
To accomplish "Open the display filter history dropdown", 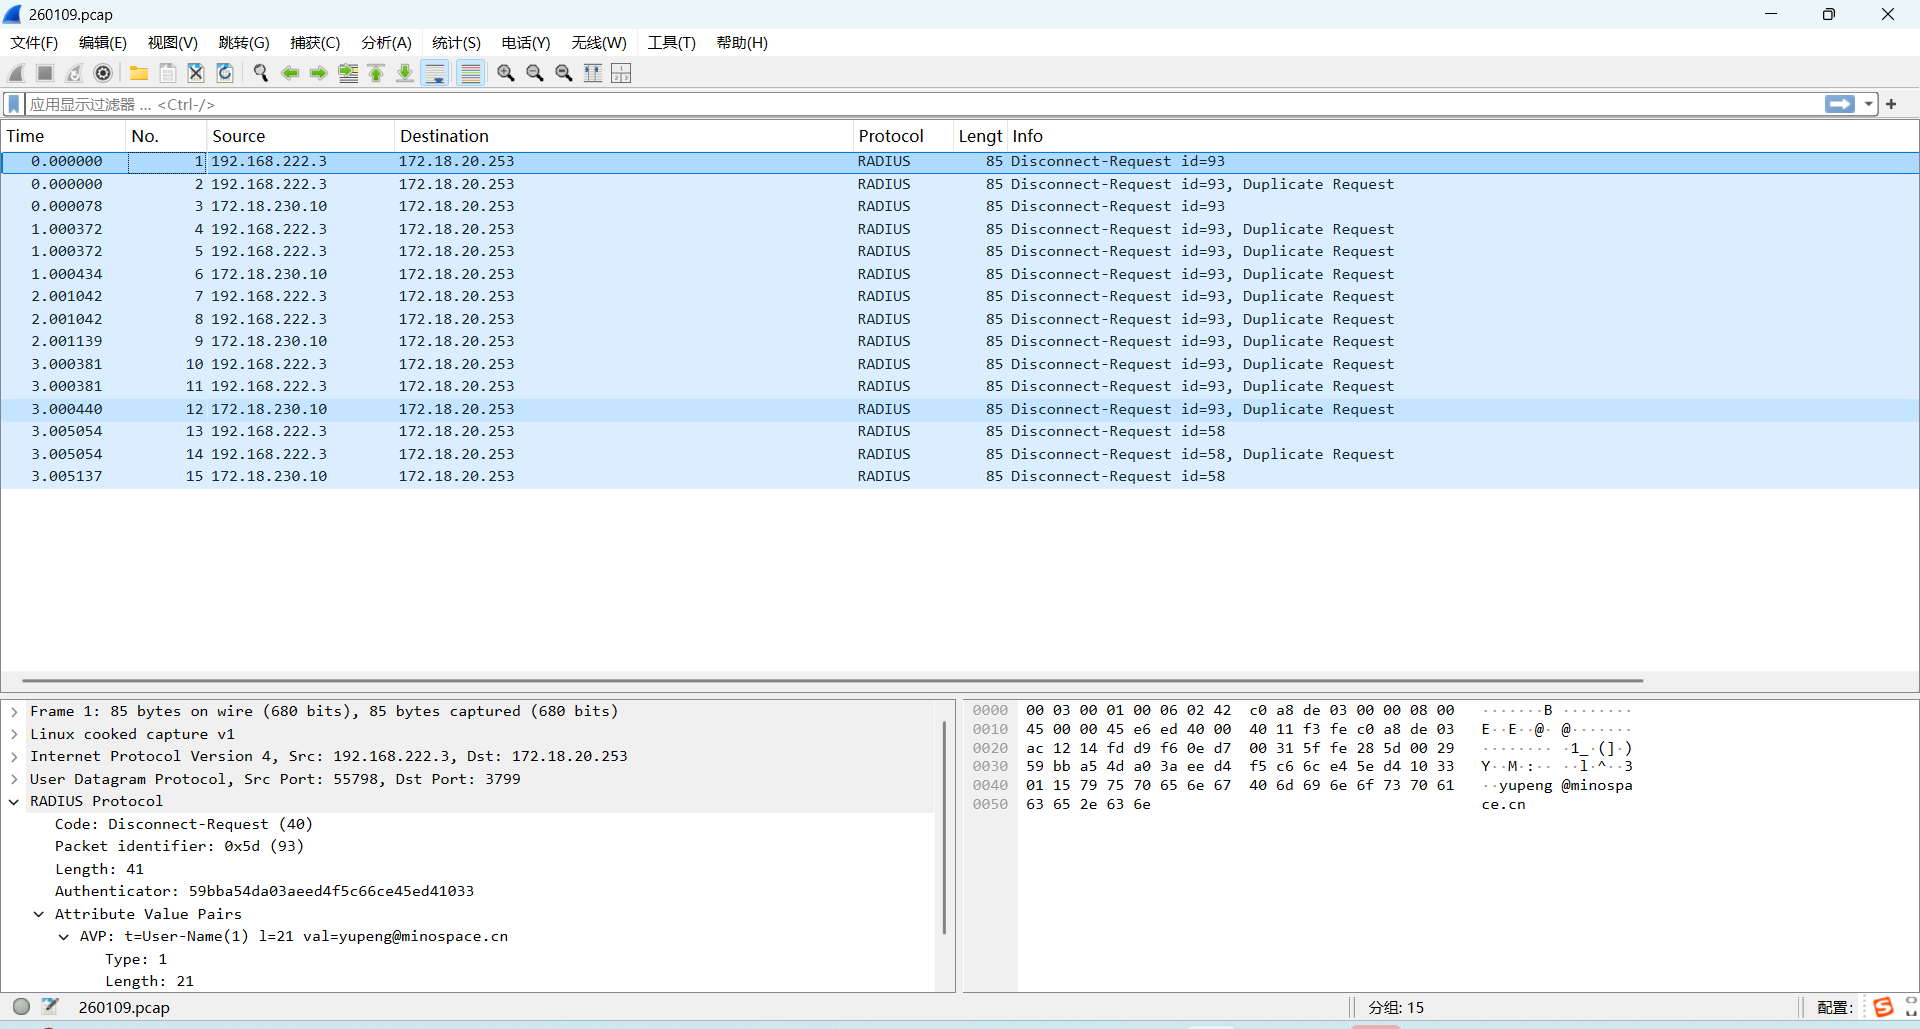I will [1868, 104].
